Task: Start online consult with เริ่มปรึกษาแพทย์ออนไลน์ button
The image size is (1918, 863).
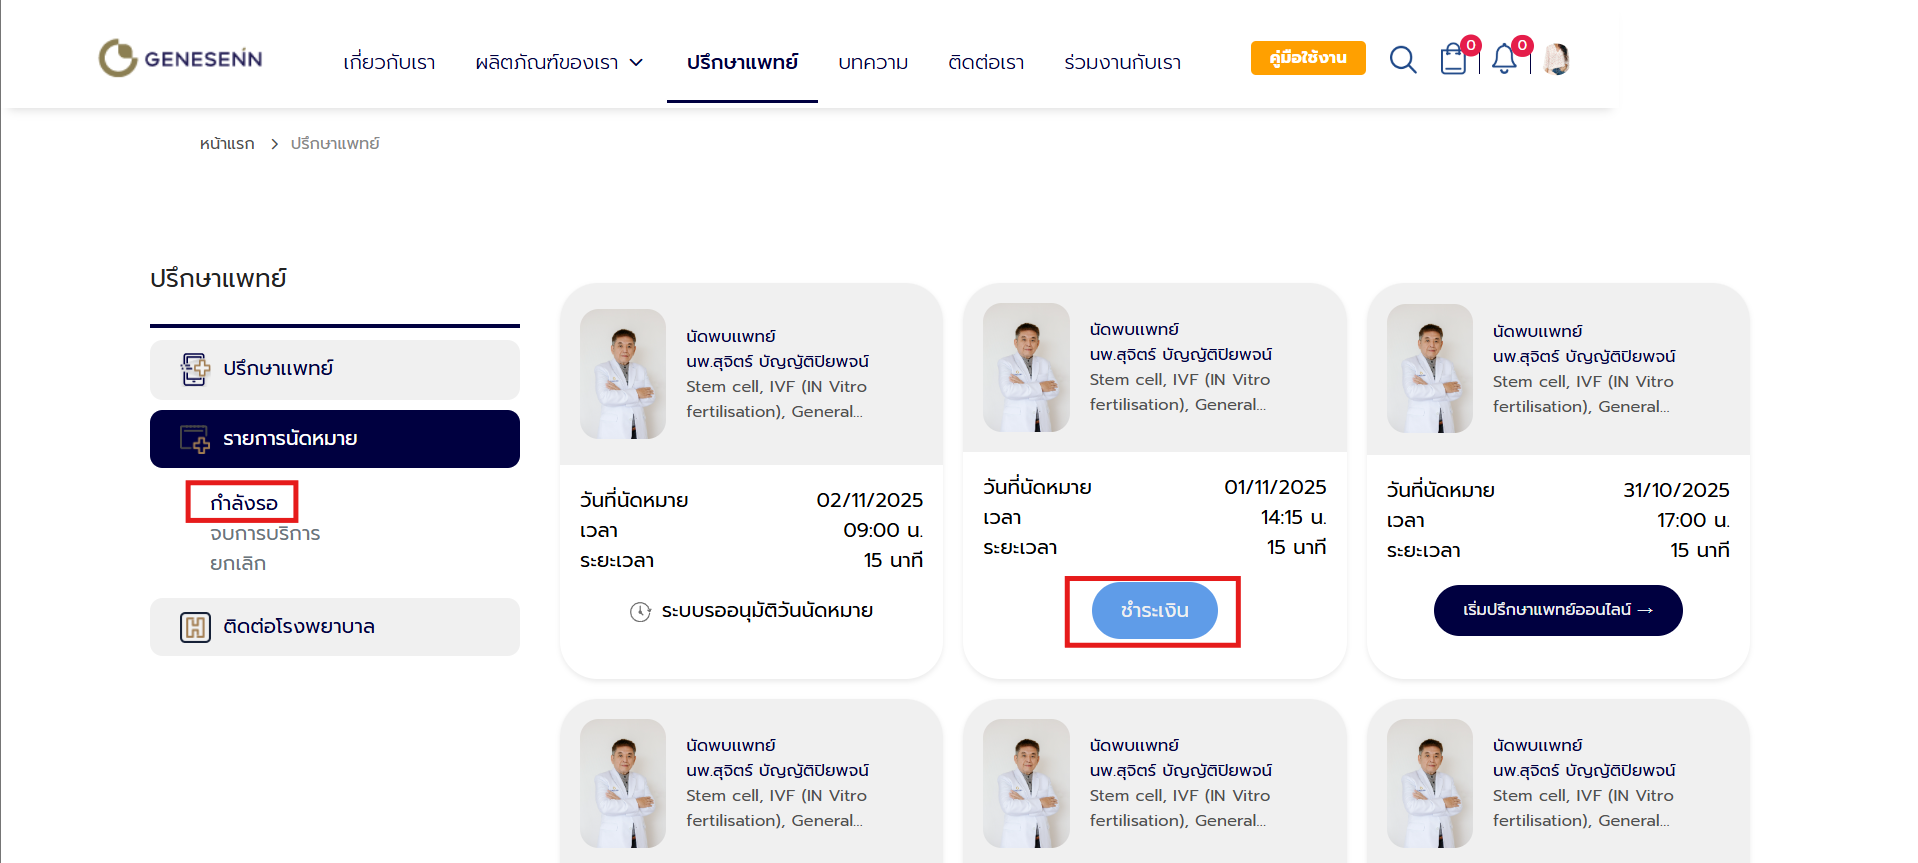Action: tap(1557, 610)
